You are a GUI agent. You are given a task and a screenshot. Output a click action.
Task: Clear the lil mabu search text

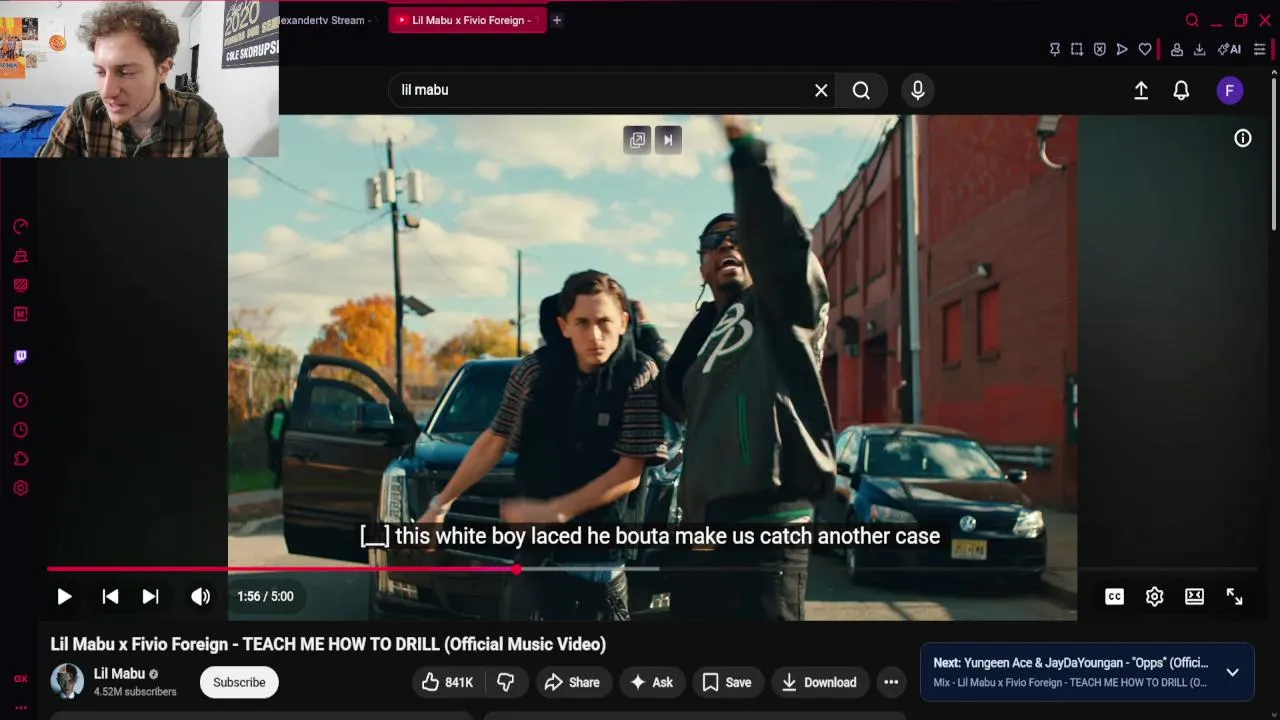[x=821, y=90]
